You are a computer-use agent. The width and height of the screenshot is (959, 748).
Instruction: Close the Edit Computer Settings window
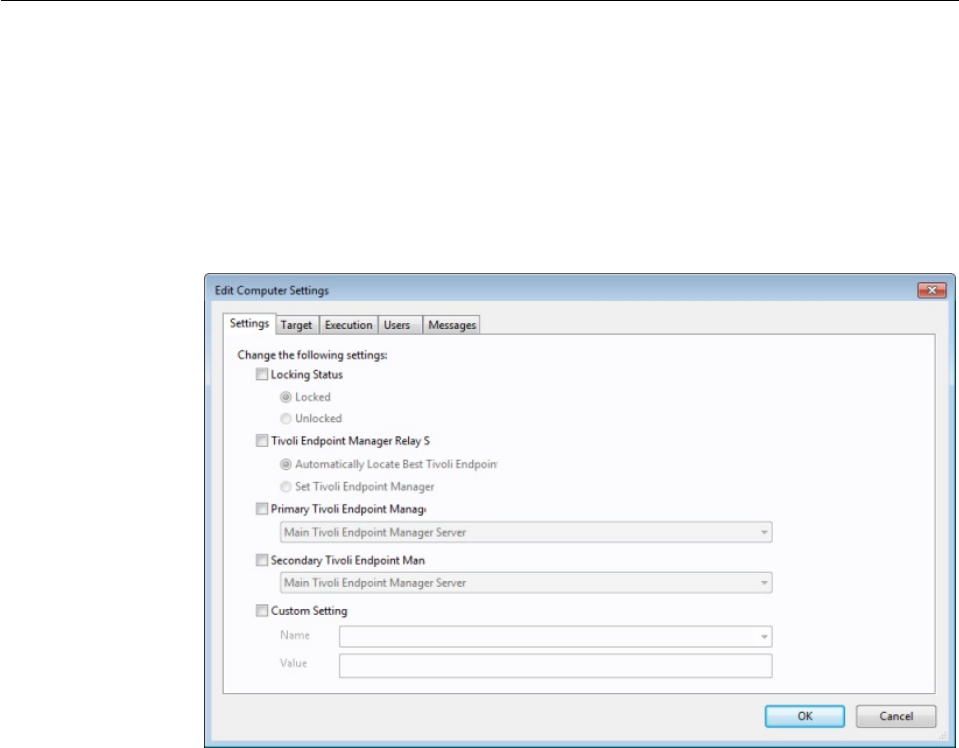932,290
